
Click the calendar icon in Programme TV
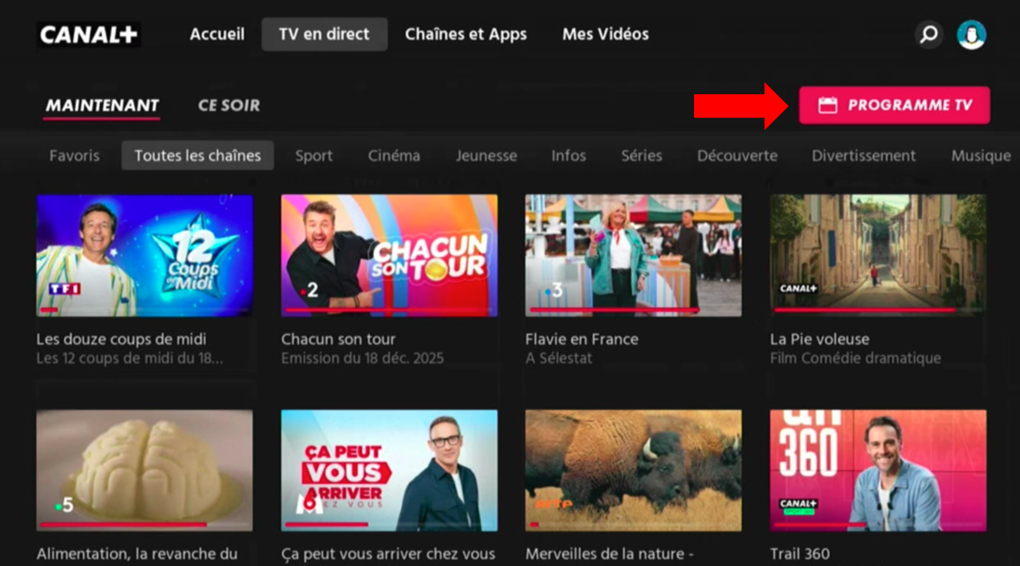[x=827, y=105]
